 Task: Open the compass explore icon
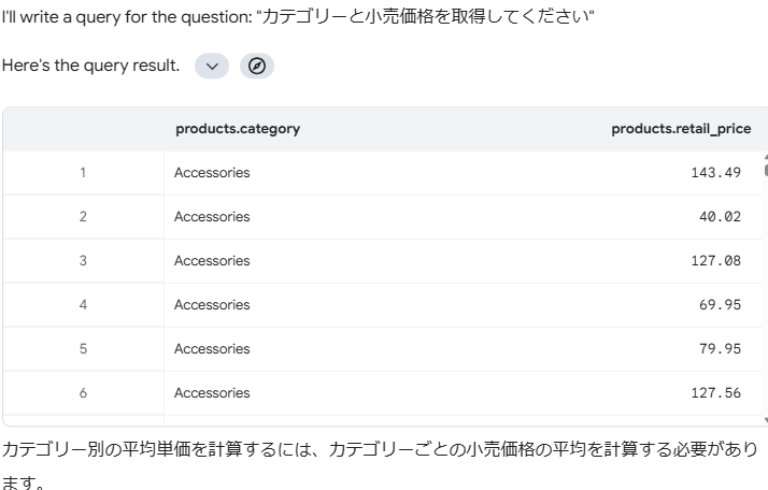[257, 66]
